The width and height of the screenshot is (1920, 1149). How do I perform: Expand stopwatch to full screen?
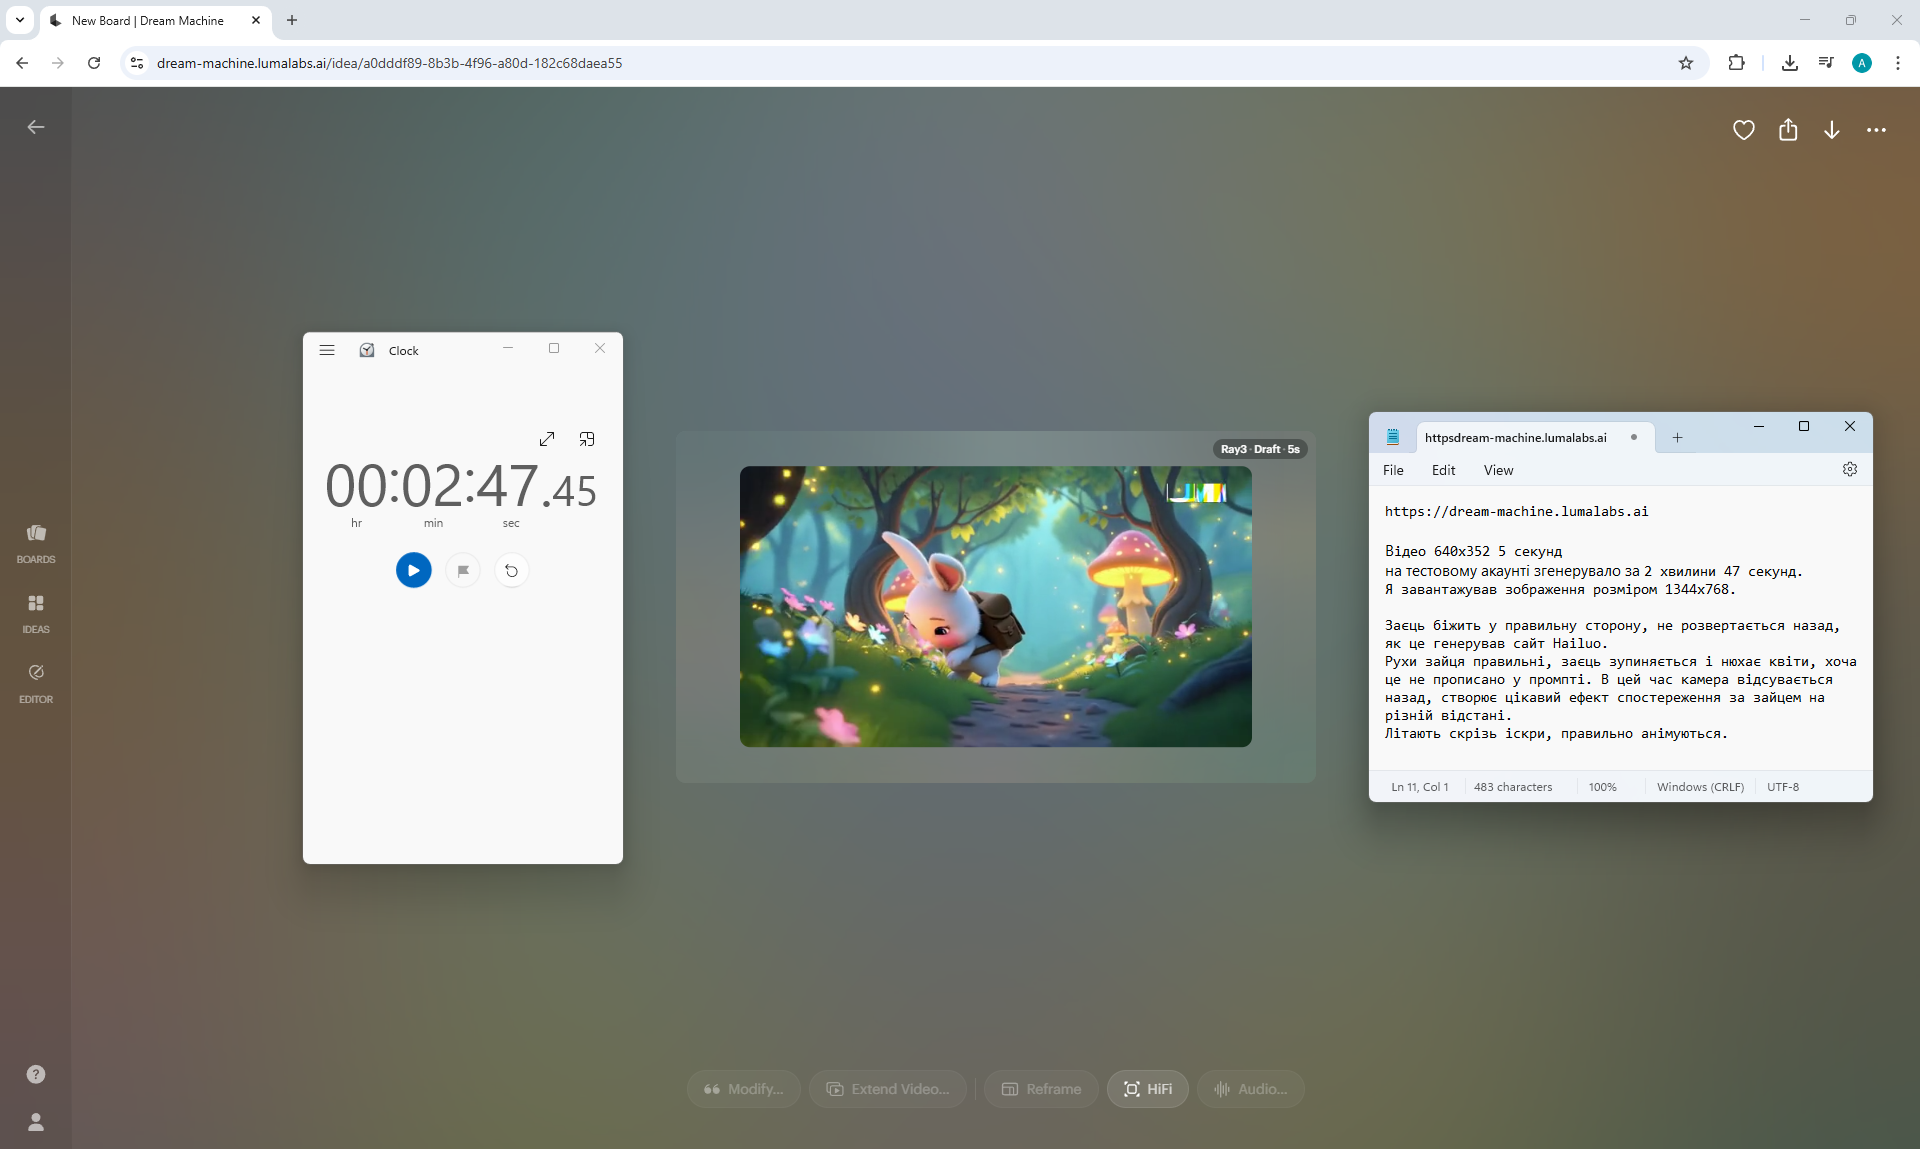coord(547,439)
